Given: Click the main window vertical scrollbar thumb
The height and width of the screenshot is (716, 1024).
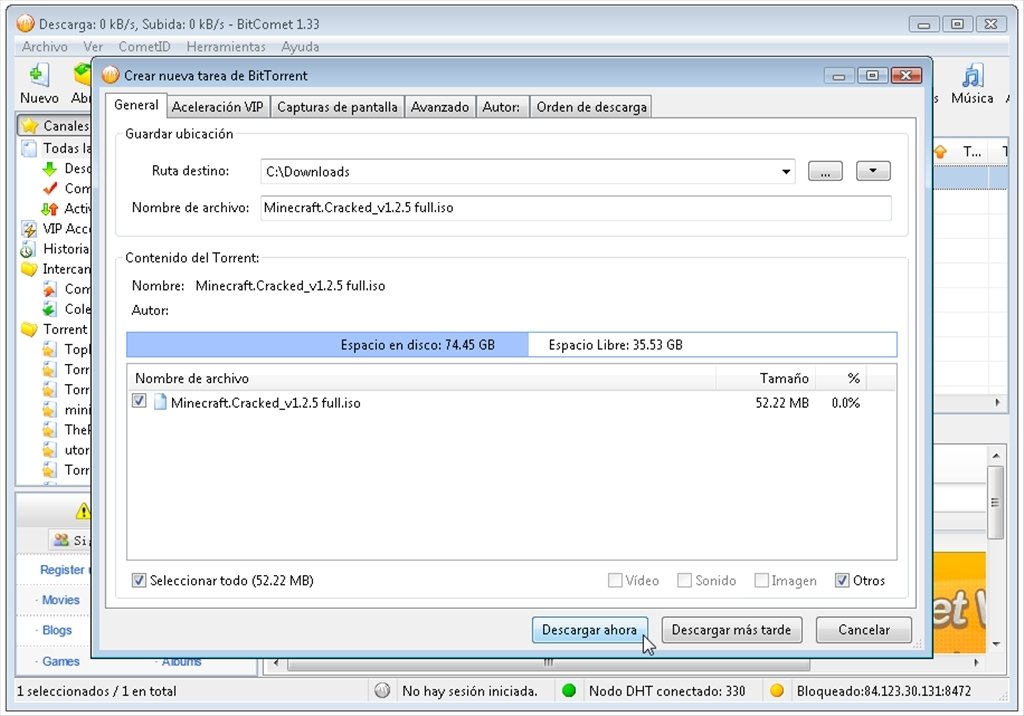Looking at the screenshot, I should pyautogui.click(x=995, y=502).
